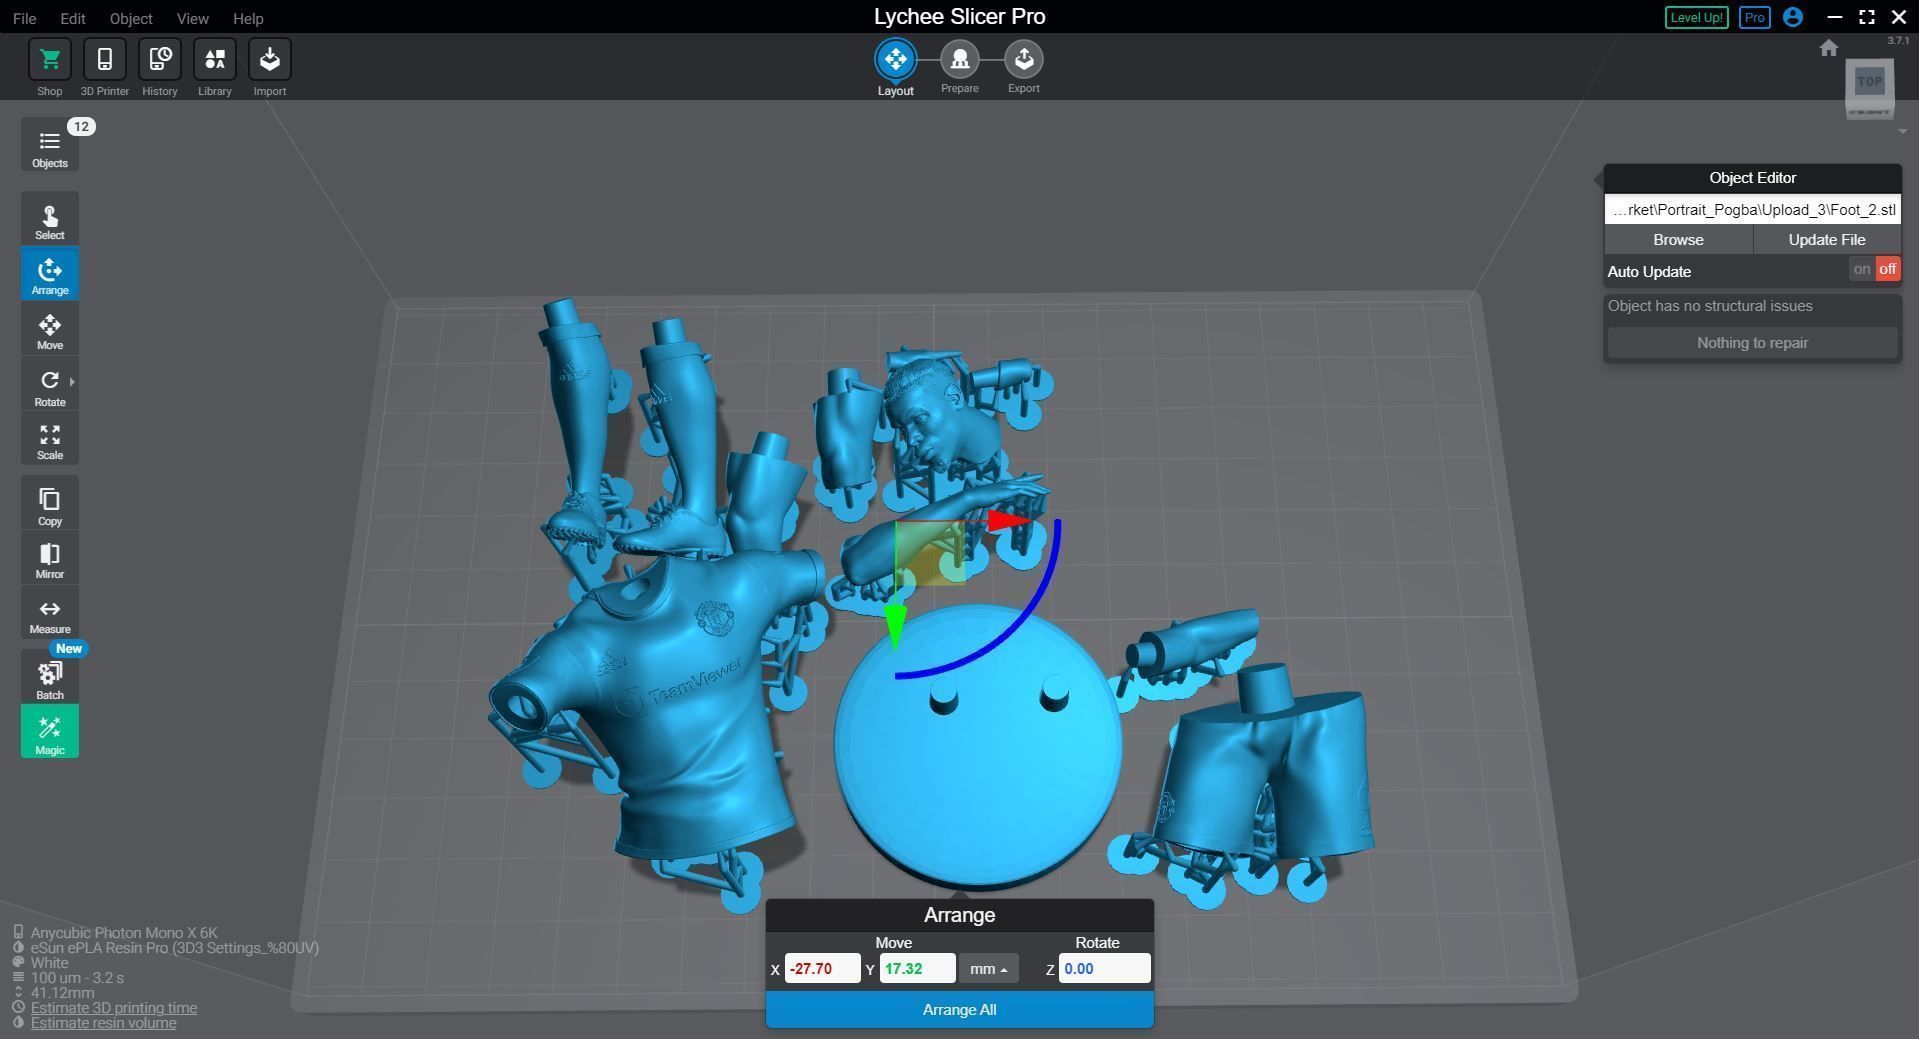Activate the Arrange tool
Screen dimensions: 1919x1039
coord(49,274)
